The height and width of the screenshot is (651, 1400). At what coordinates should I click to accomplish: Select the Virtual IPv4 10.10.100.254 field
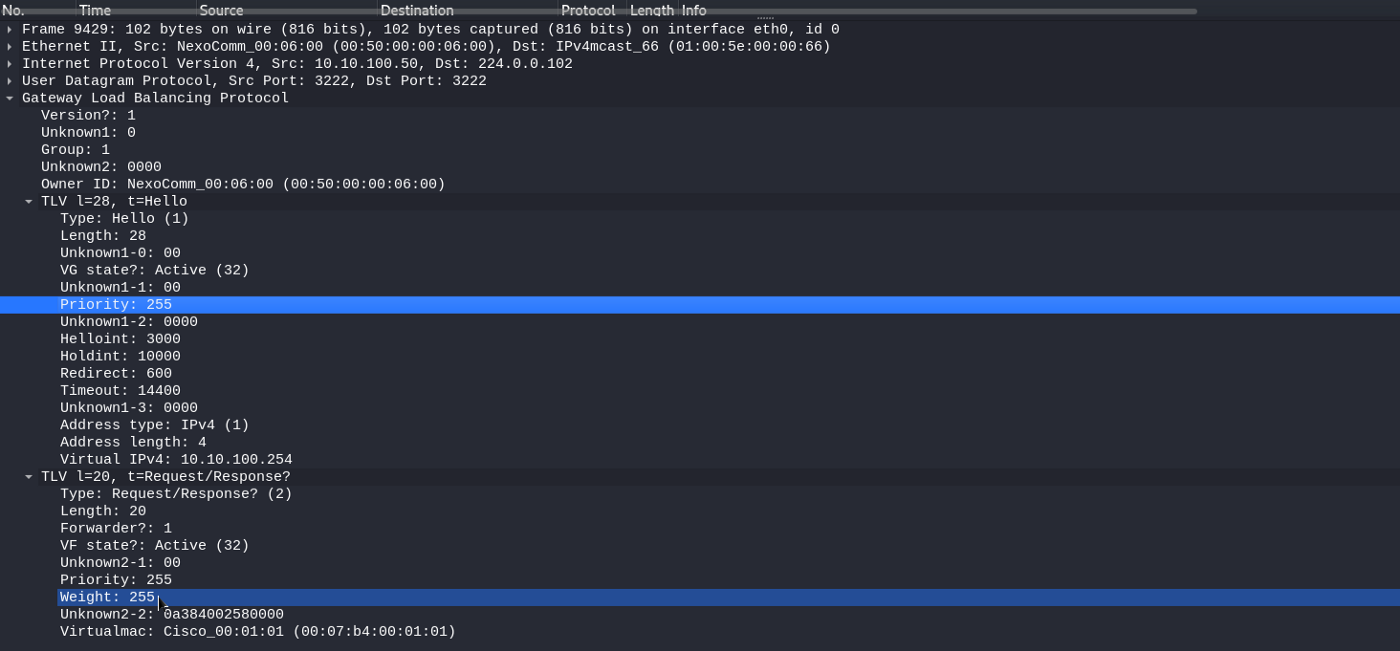click(176, 460)
